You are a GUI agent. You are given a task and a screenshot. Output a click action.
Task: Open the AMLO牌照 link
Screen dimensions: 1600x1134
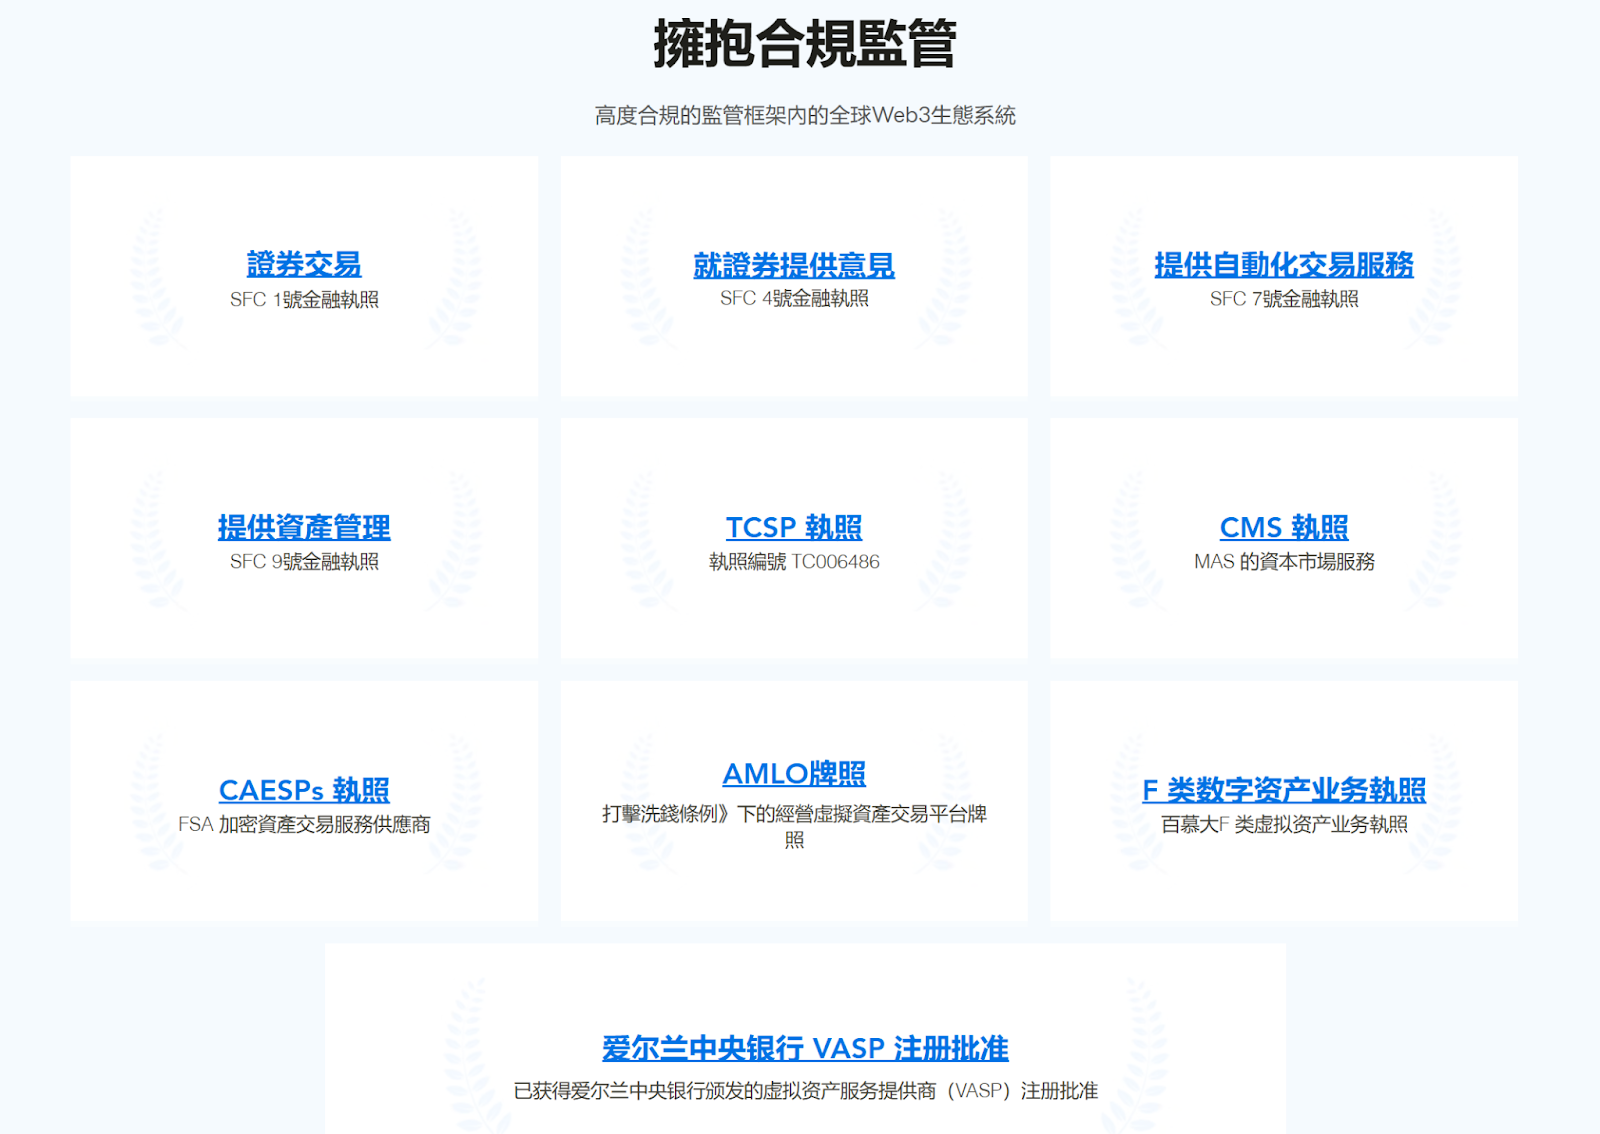[x=795, y=773]
